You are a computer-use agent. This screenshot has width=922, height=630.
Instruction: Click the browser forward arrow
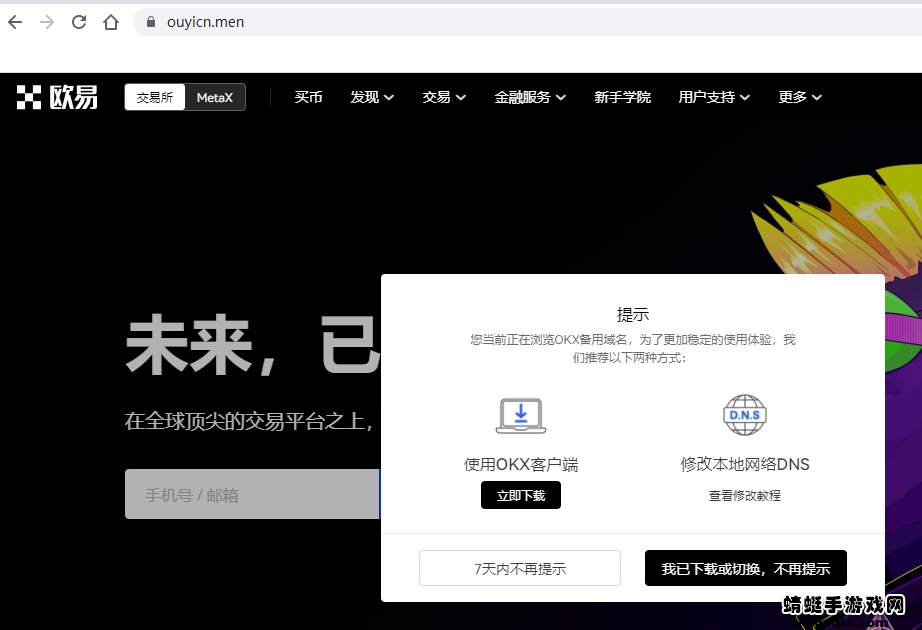pyautogui.click(x=47, y=22)
